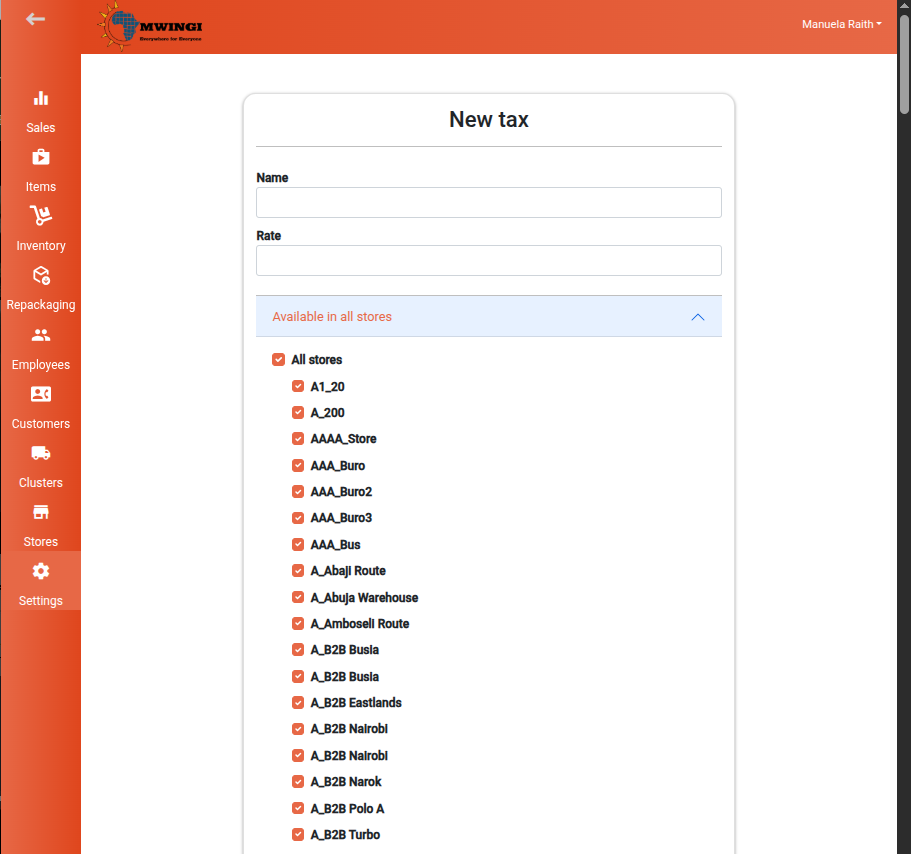Uncheck the AAAA_Store checkbox
Screen dimensions: 911x854
tap(298, 439)
